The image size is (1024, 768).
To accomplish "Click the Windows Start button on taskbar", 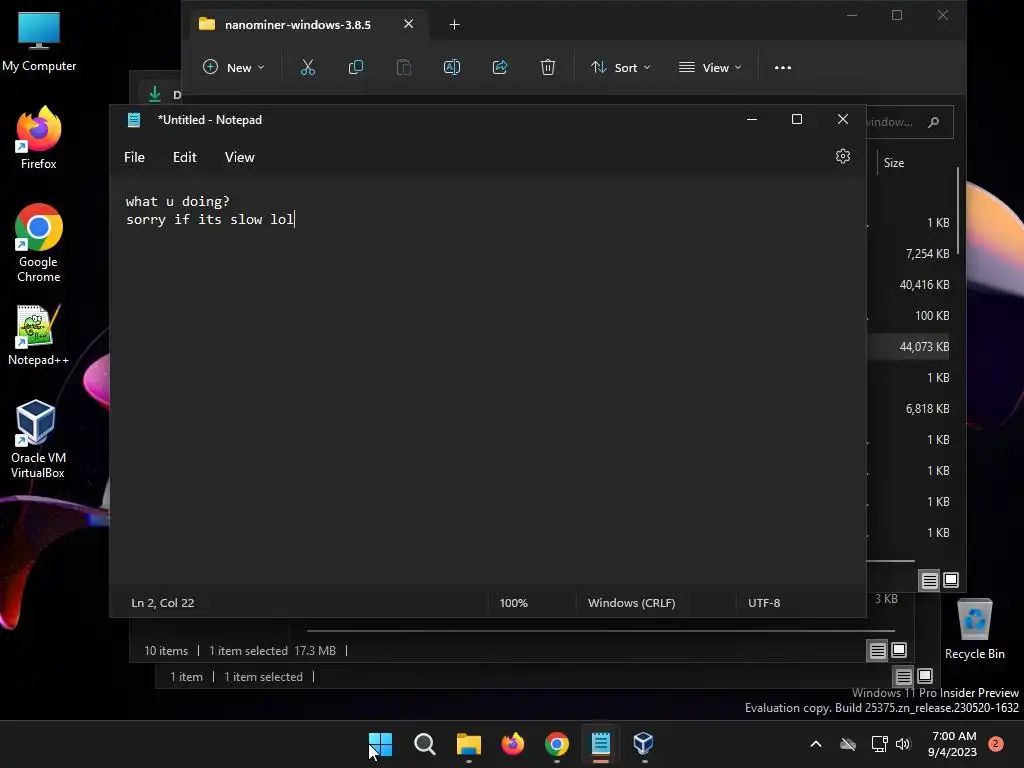I will pyautogui.click(x=380, y=744).
